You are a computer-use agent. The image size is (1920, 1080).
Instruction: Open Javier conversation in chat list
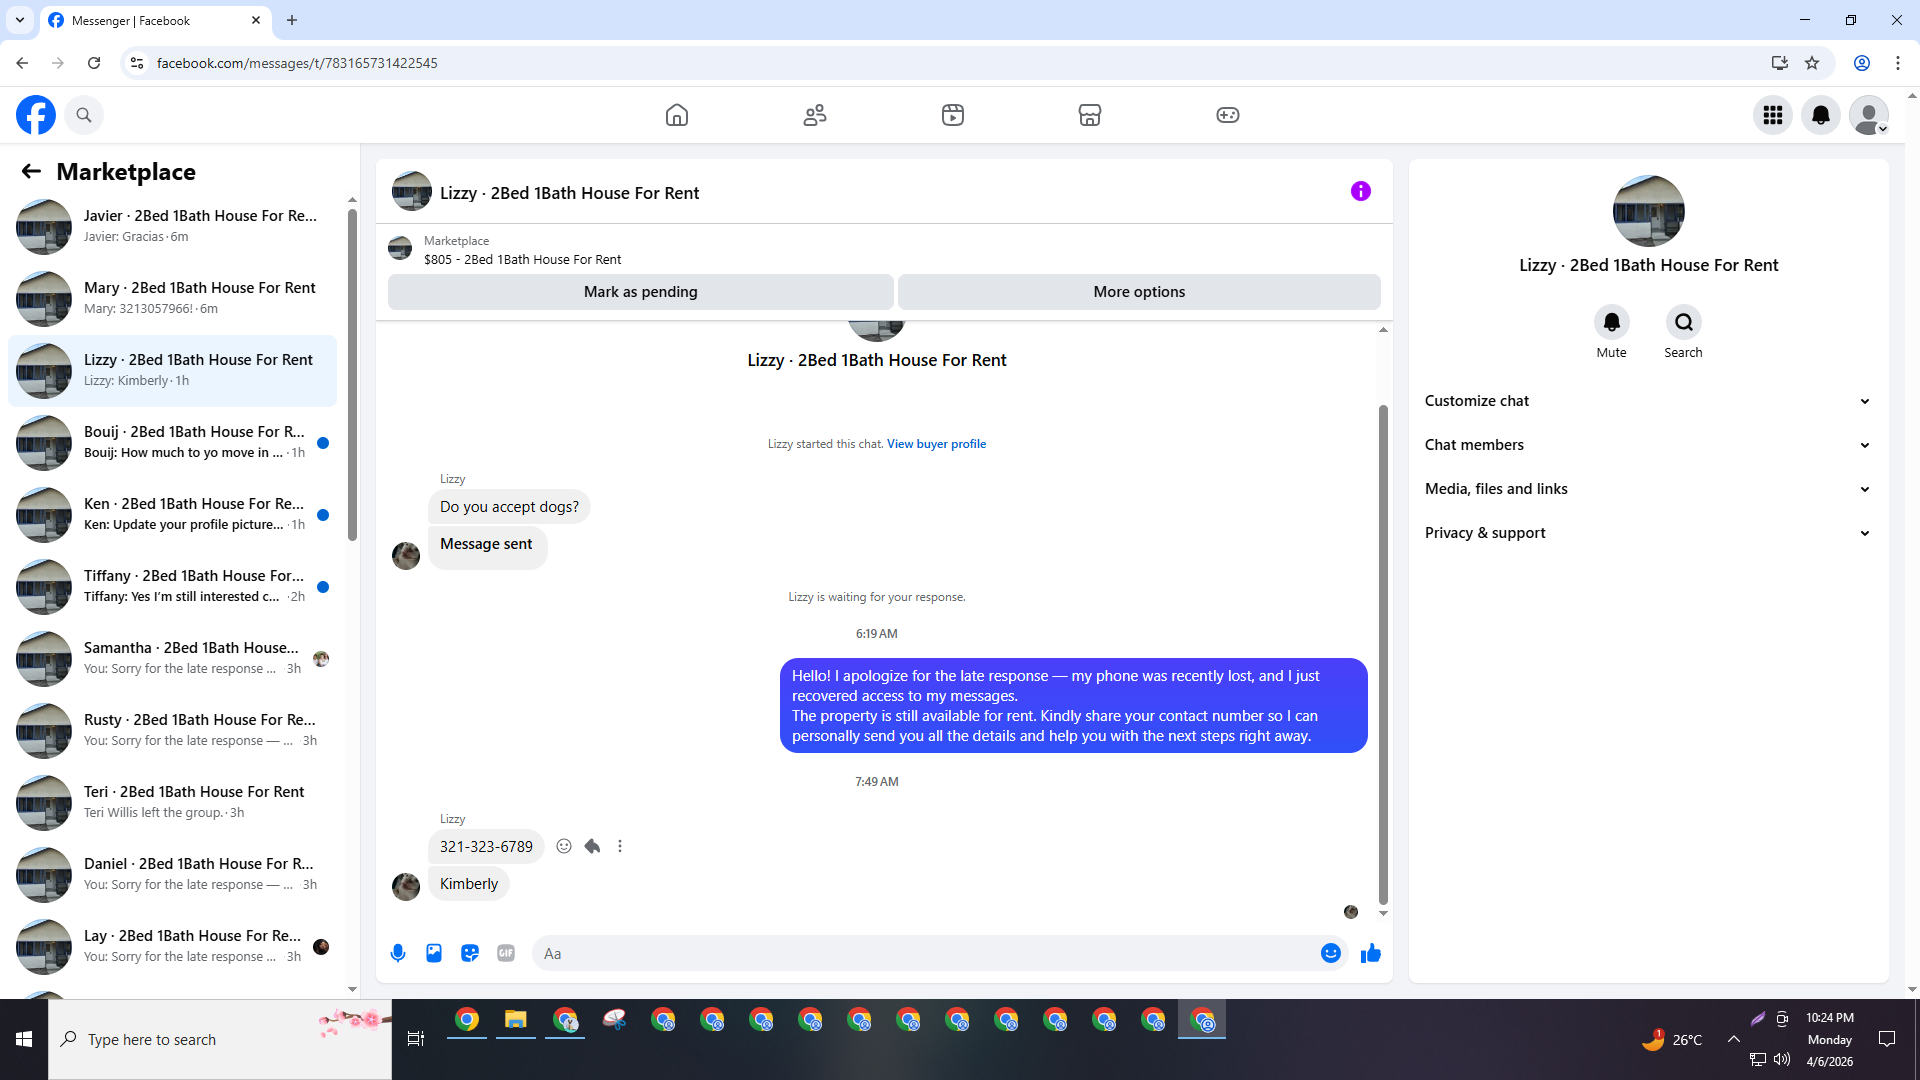172,226
